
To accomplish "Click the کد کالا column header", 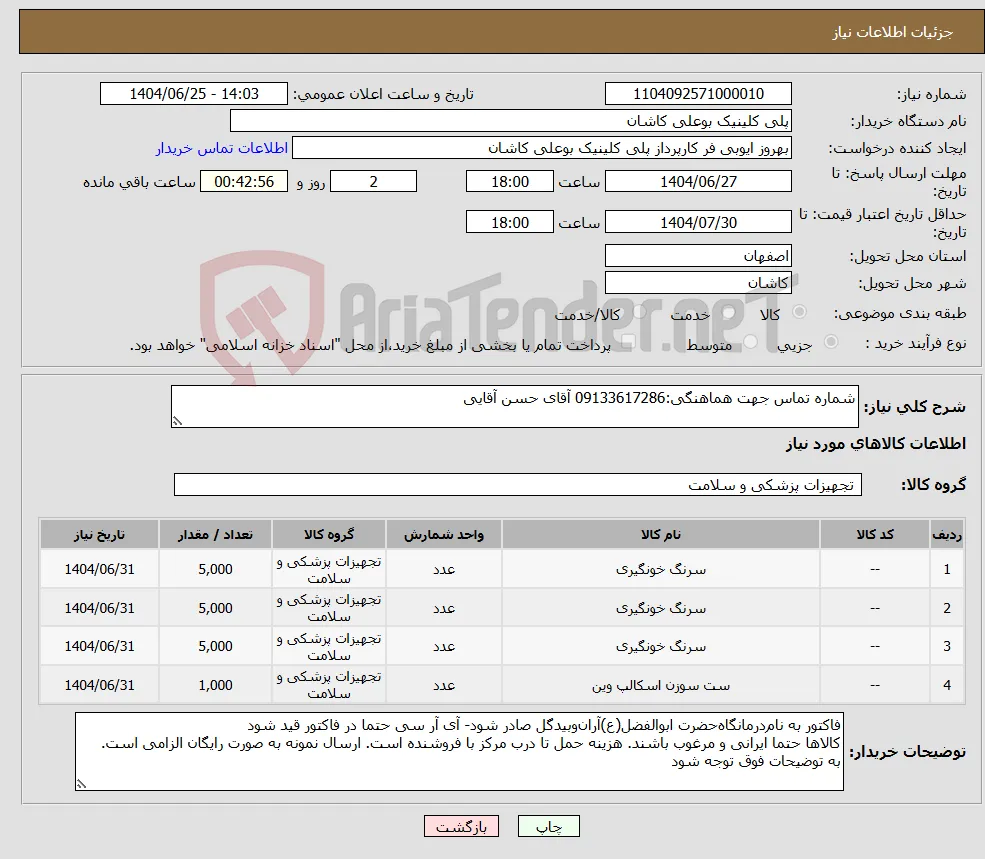I will 874,534.
